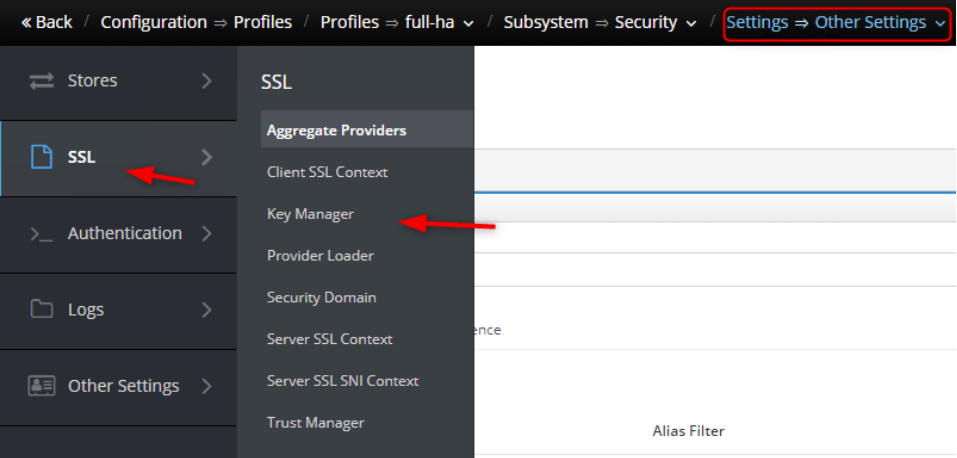Expand the Stores submenu chevron
Viewport: 957px width, 458px height.
point(207,81)
